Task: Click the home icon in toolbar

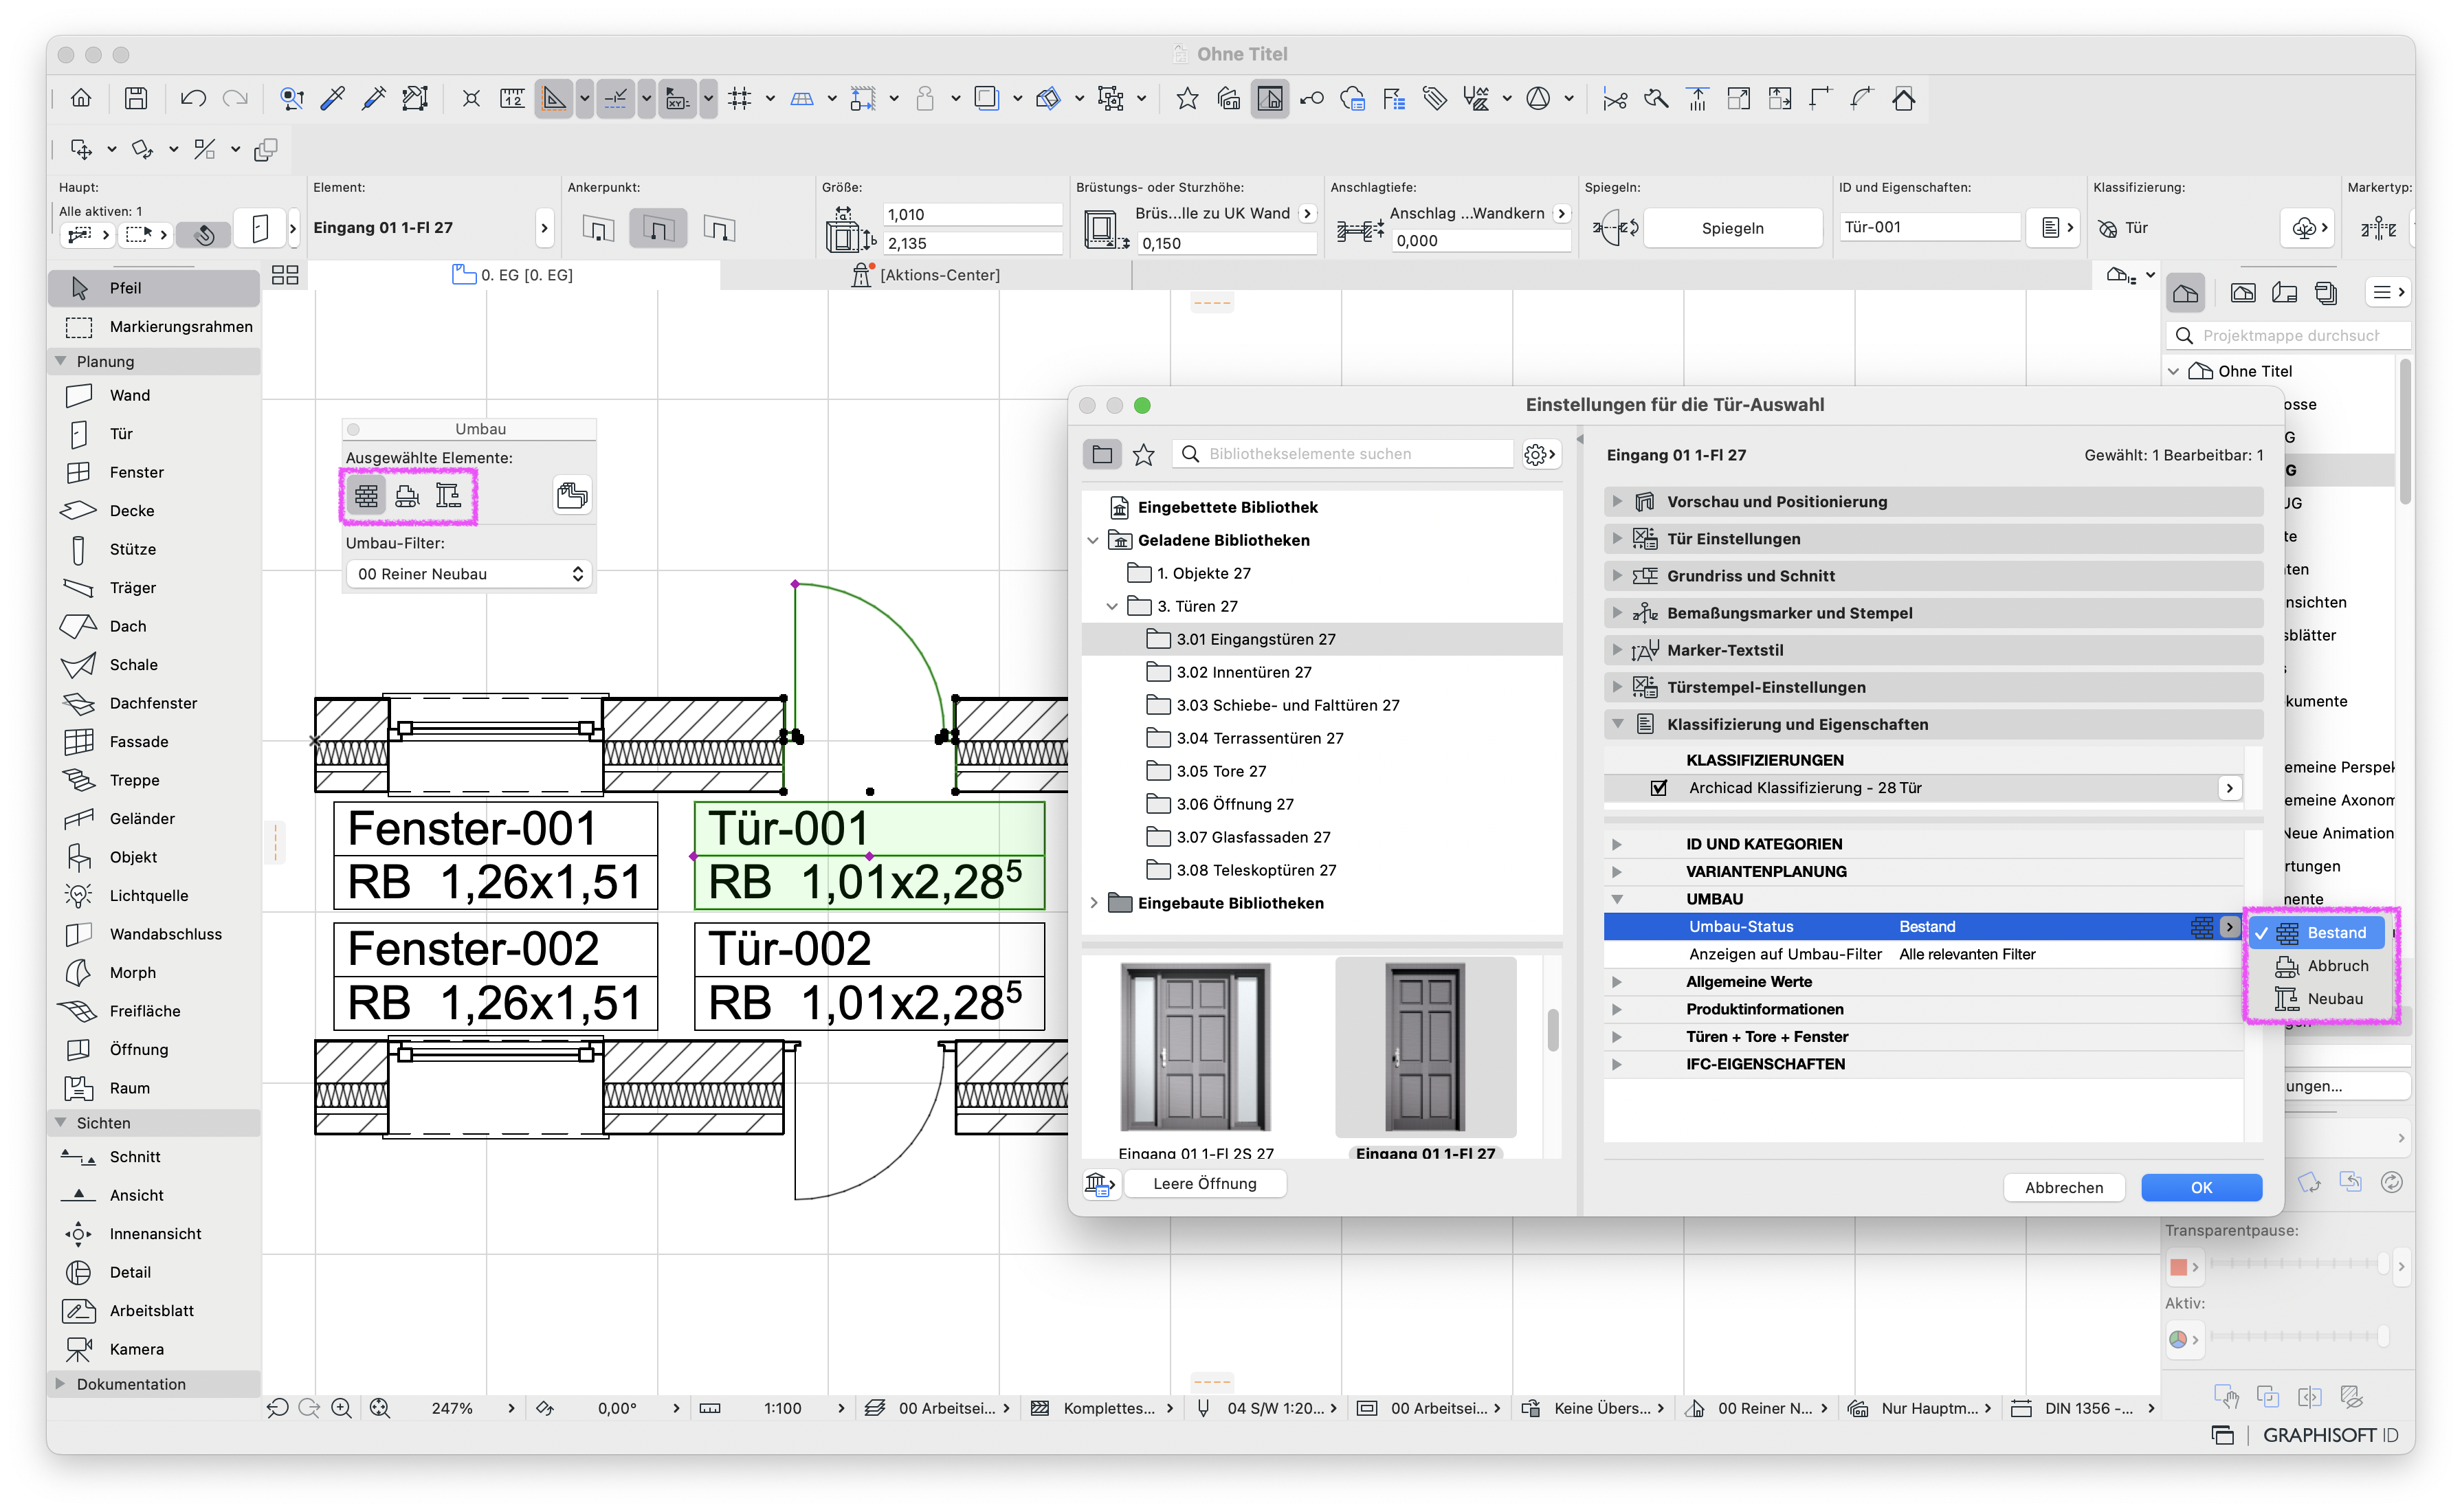Action: (x=81, y=98)
